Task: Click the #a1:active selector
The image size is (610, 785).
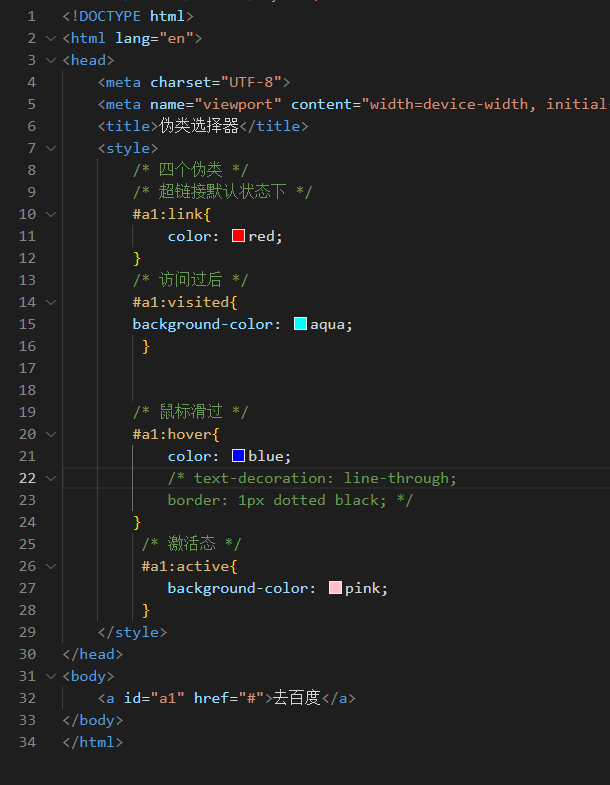Action: point(185,567)
